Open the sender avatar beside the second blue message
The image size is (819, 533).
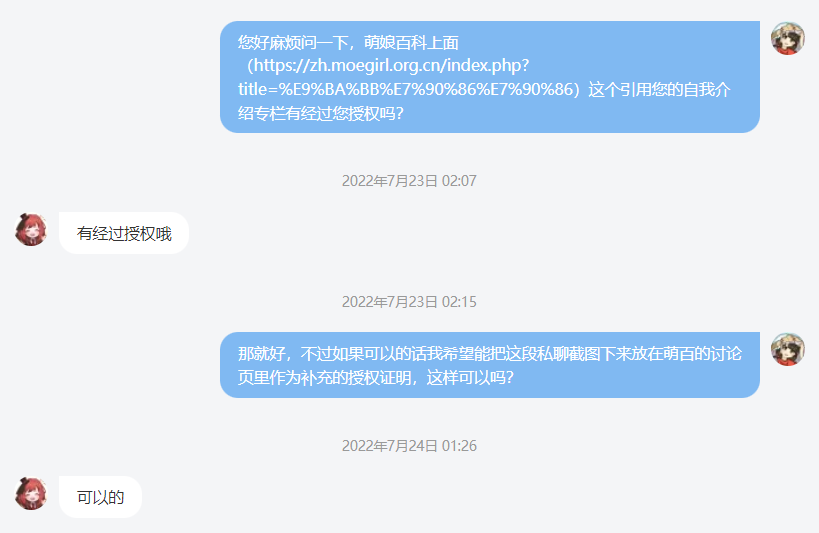coord(788,349)
